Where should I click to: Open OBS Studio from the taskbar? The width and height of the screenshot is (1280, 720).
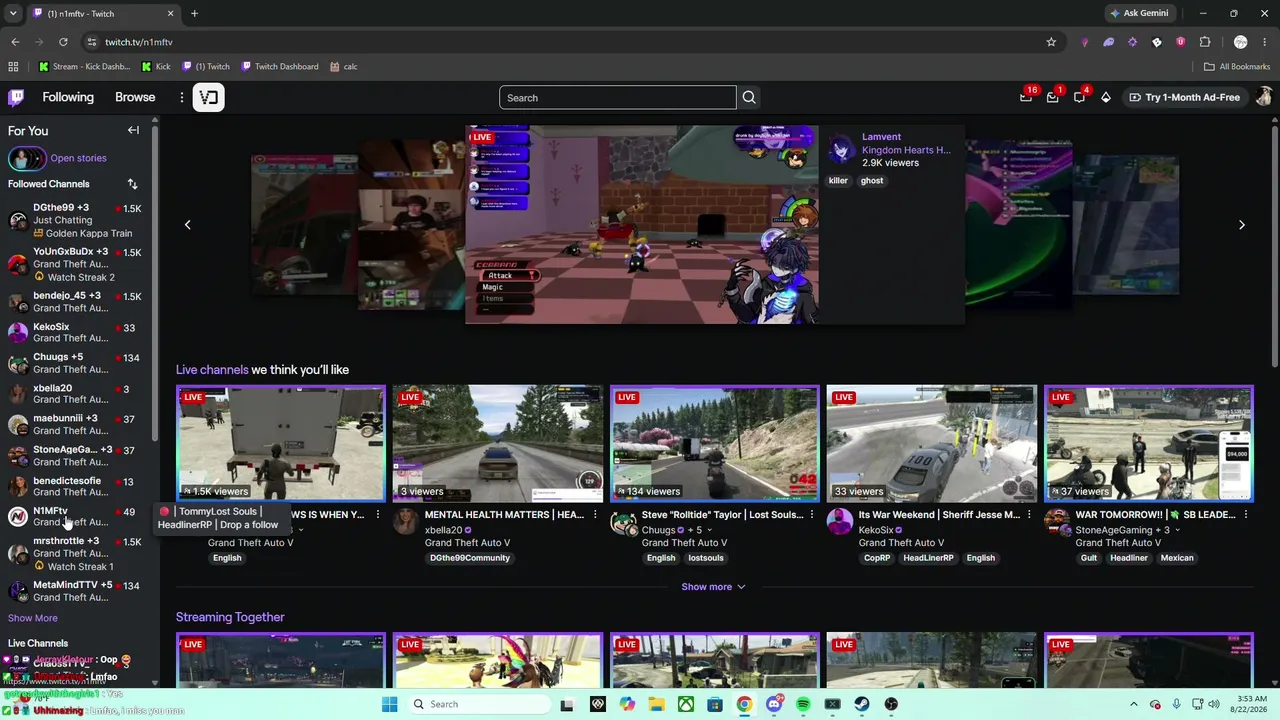(891, 704)
